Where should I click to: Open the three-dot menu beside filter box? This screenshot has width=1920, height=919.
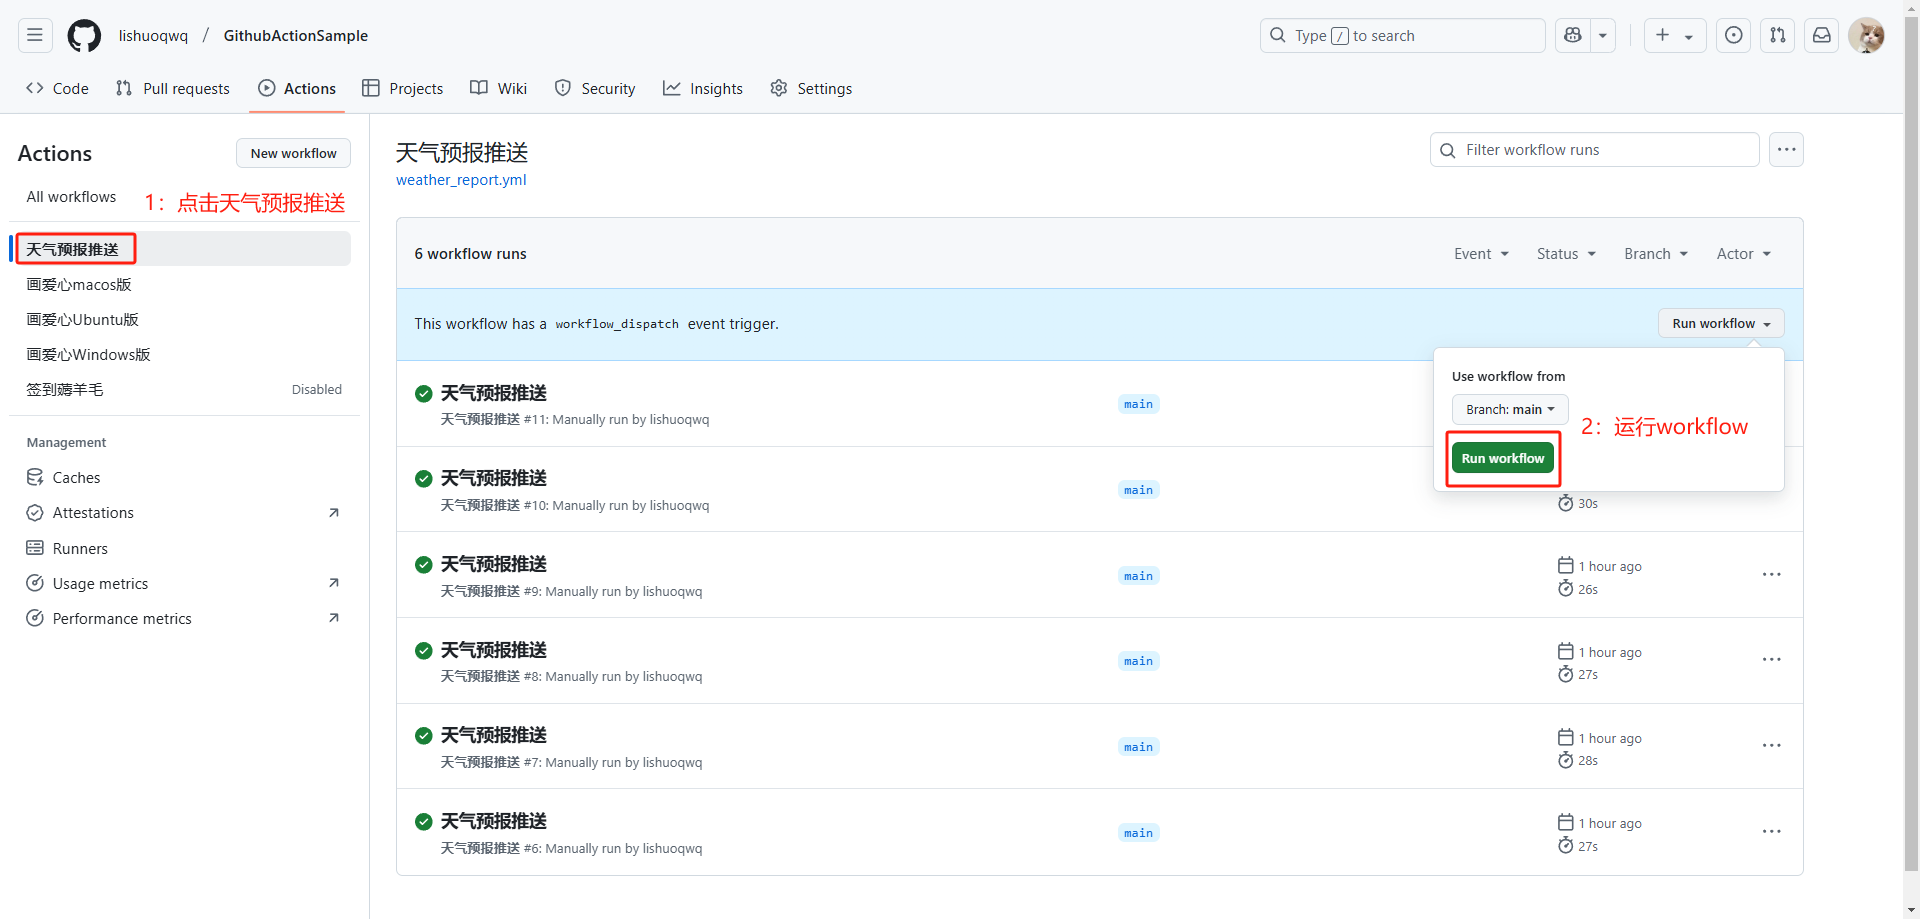[x=1786, y=150]
